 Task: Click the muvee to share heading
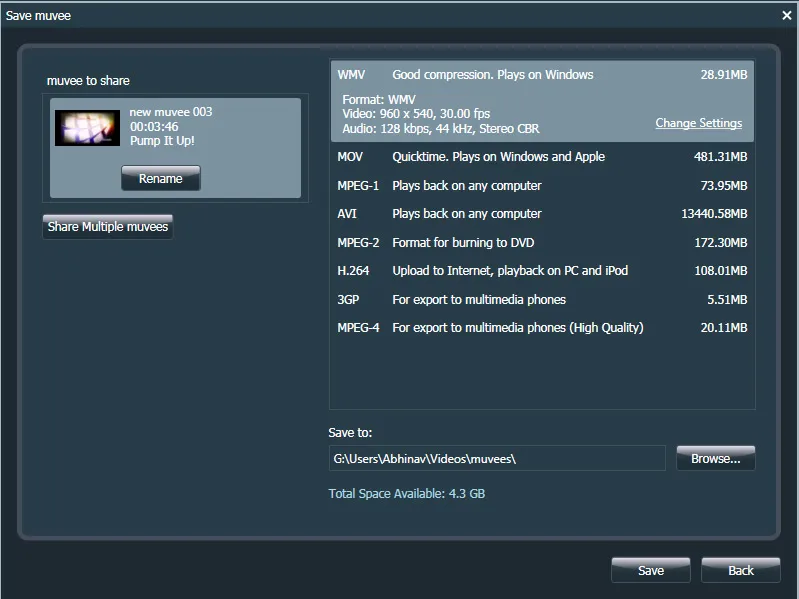point(88,80)
